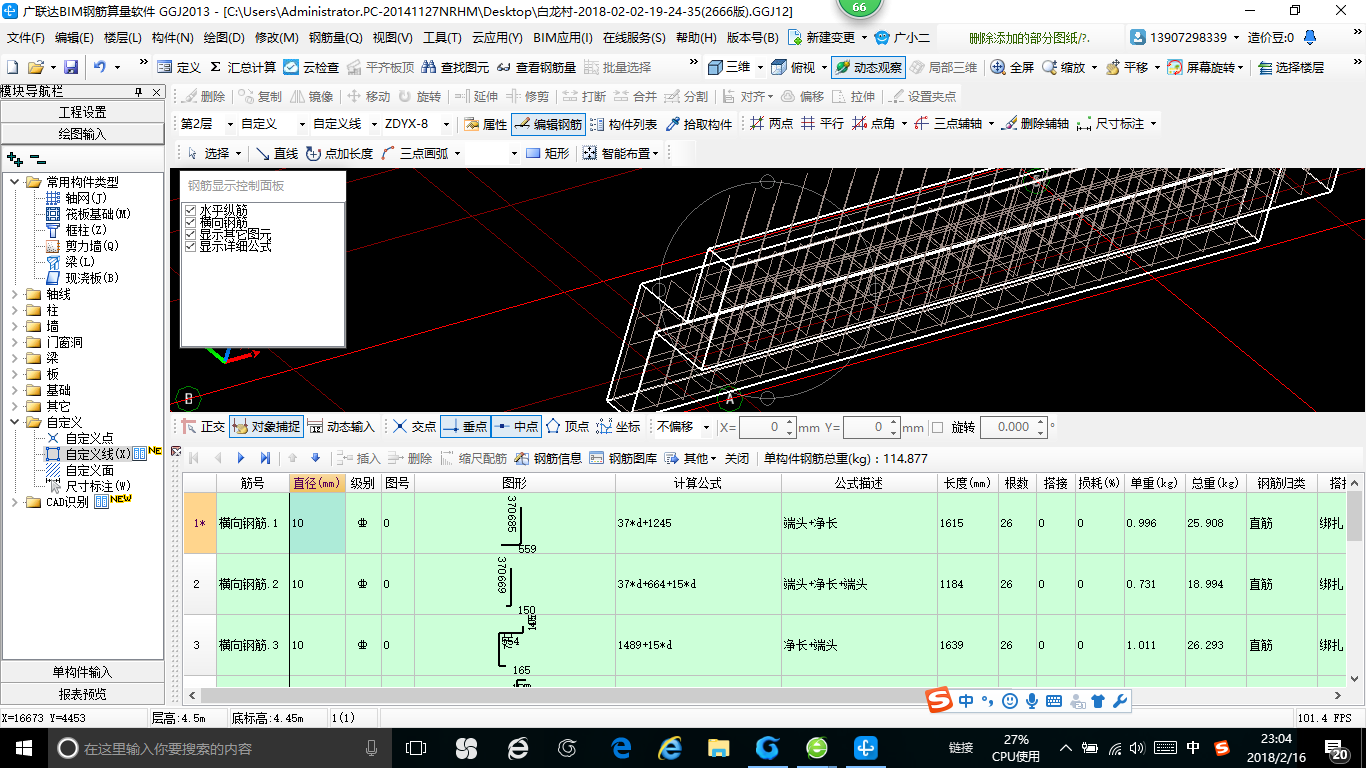Viewport: 1366px width, 768px height.
Task: Select the 两点 two-point axis tool
Action: [x=771, y=124]
